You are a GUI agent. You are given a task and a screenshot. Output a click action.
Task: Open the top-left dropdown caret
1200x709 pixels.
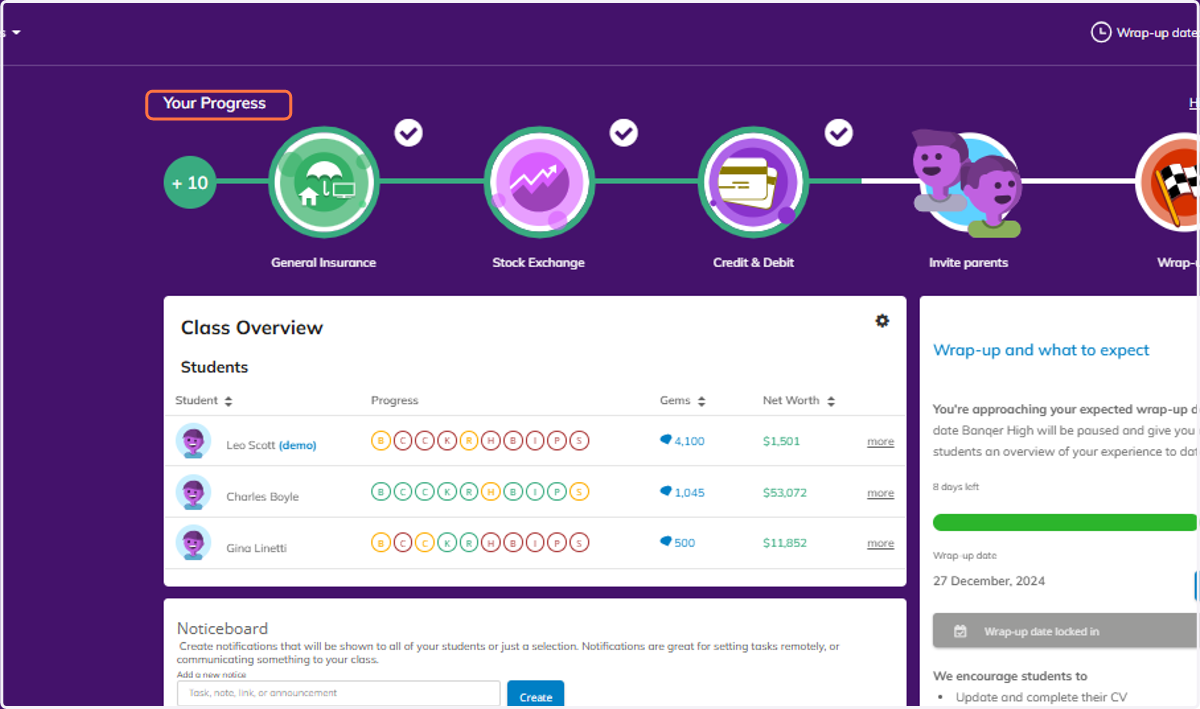tap(16, 32)
